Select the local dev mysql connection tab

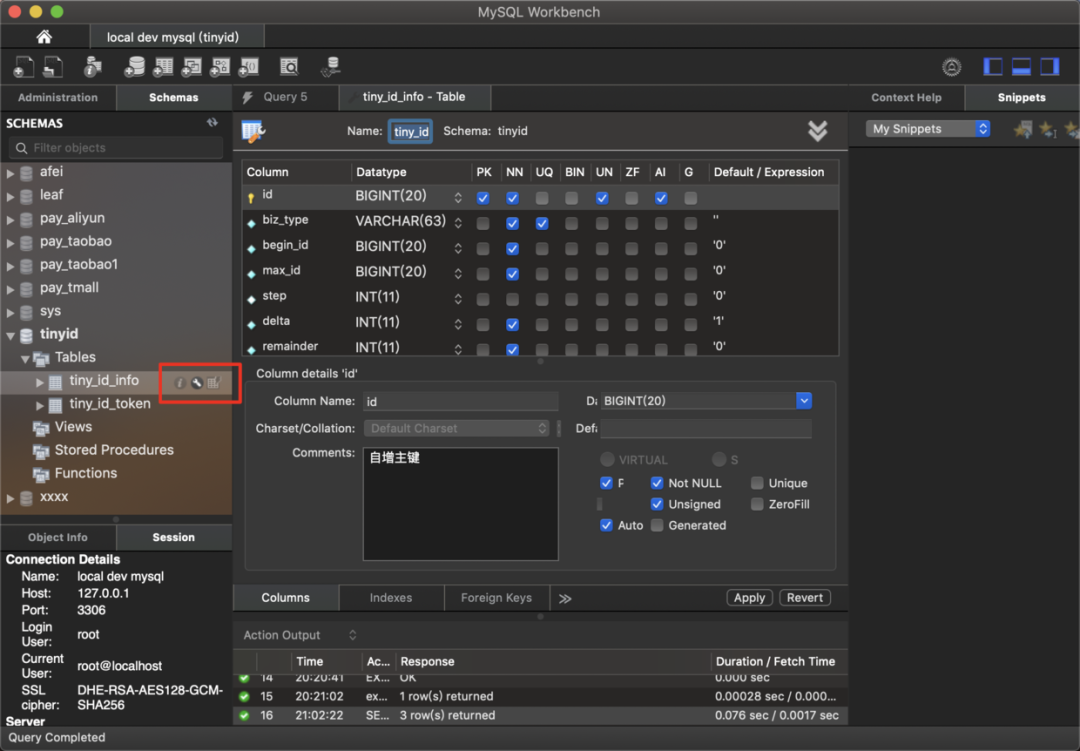tap(176, 37)
